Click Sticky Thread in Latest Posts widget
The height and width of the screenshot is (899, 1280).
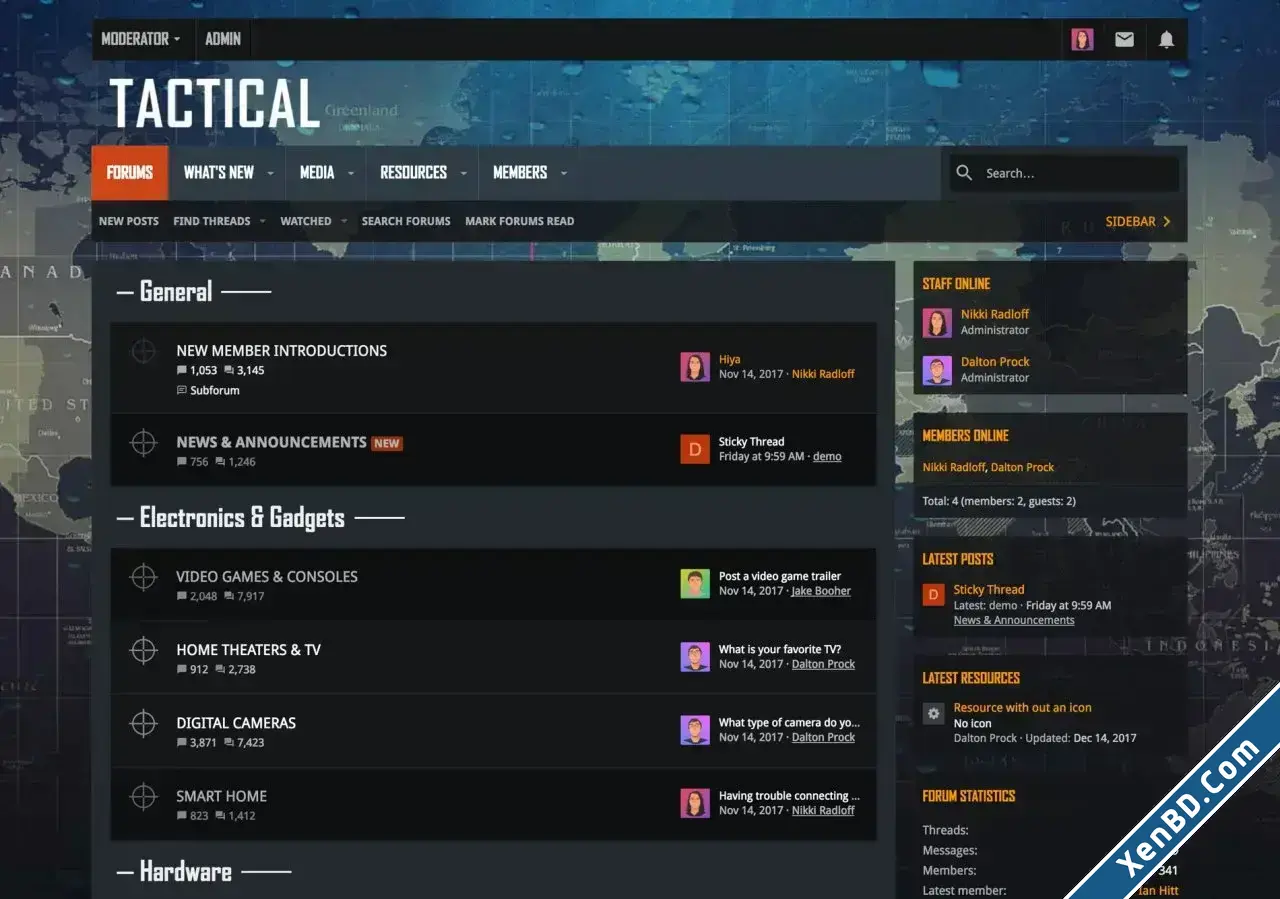tap(989, 590)
